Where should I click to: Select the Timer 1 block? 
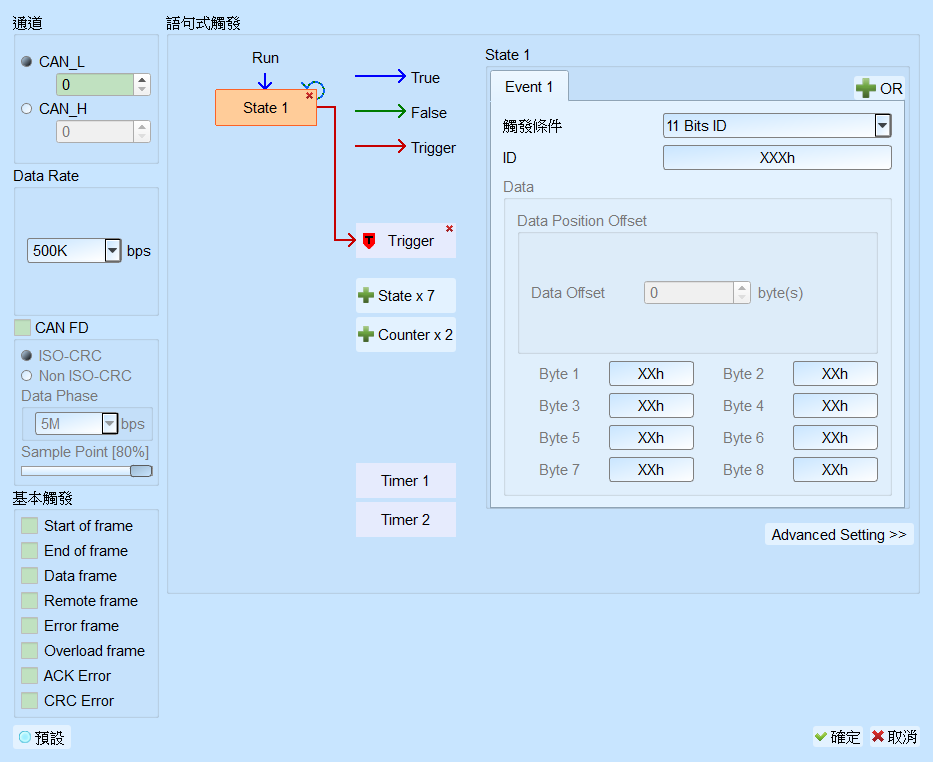point(406,481)
